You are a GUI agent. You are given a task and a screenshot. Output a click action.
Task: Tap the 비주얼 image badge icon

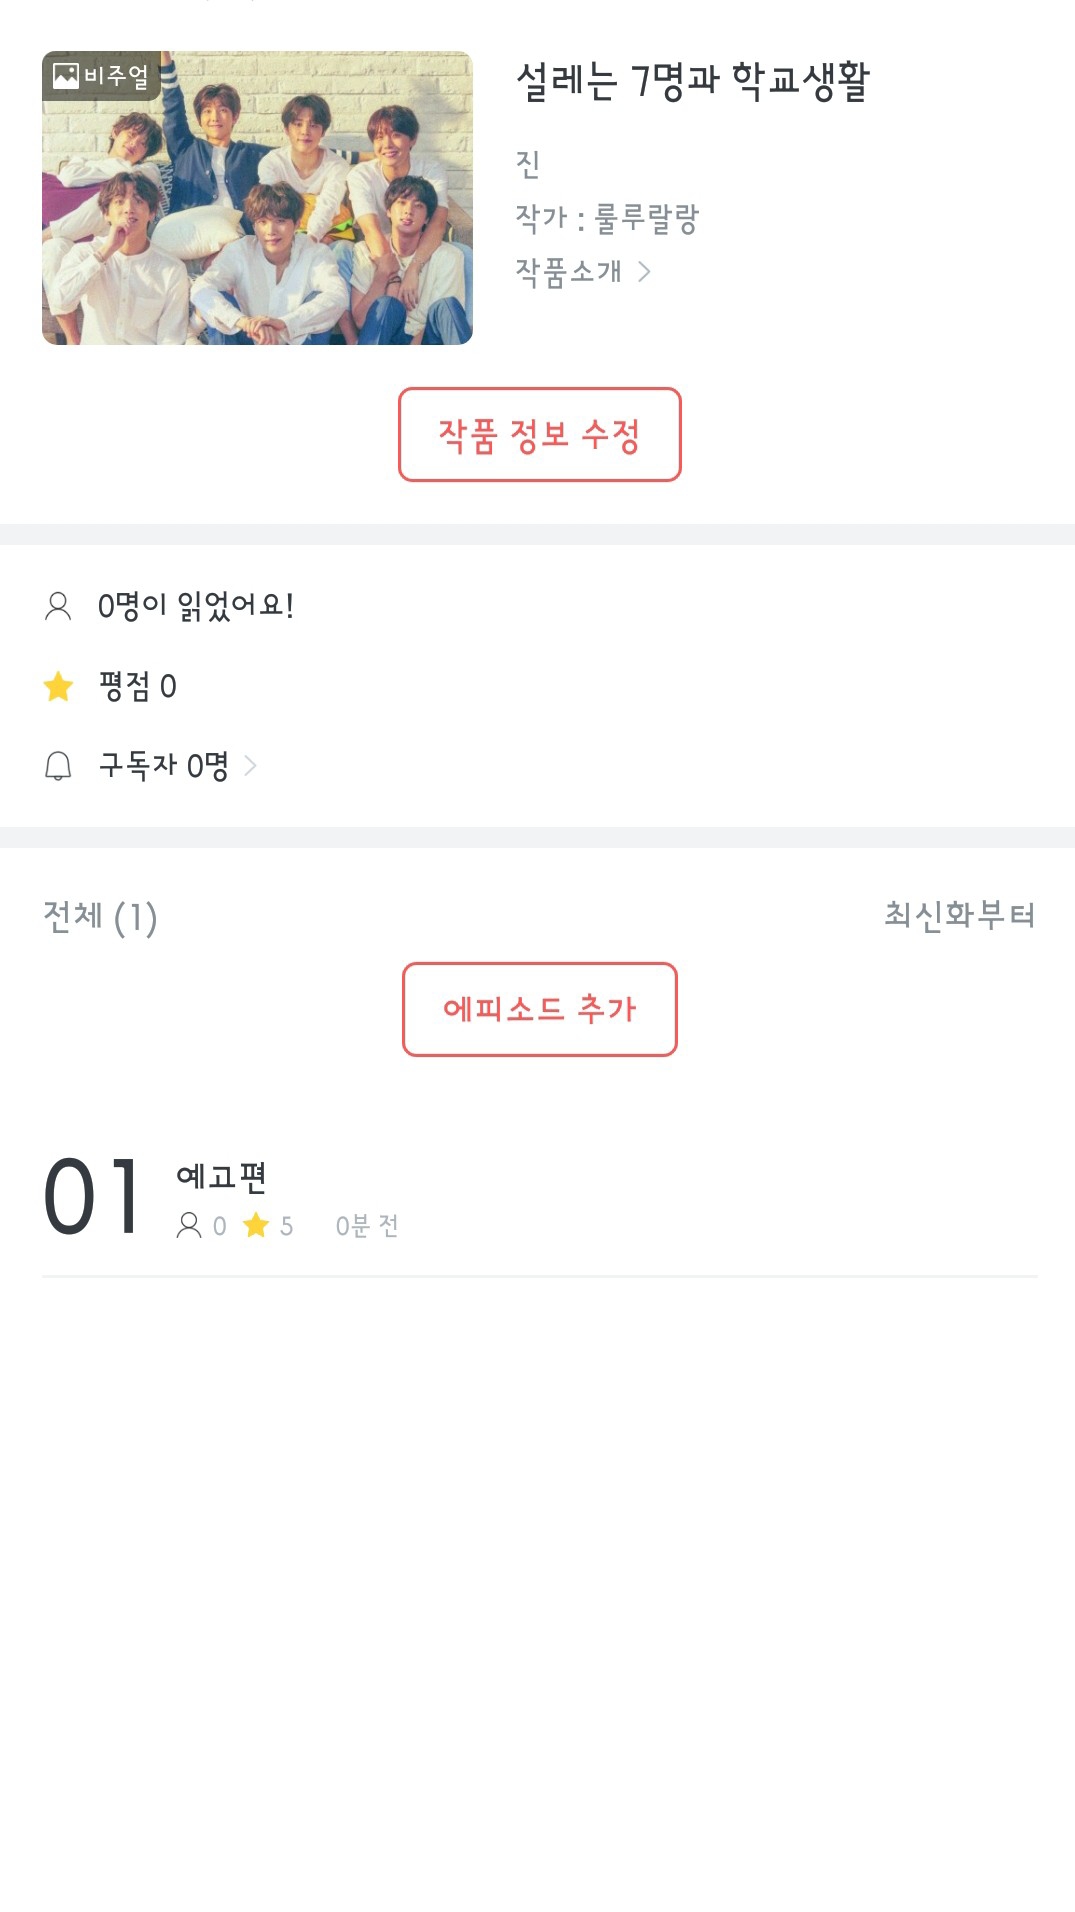[x=66, y=76]
